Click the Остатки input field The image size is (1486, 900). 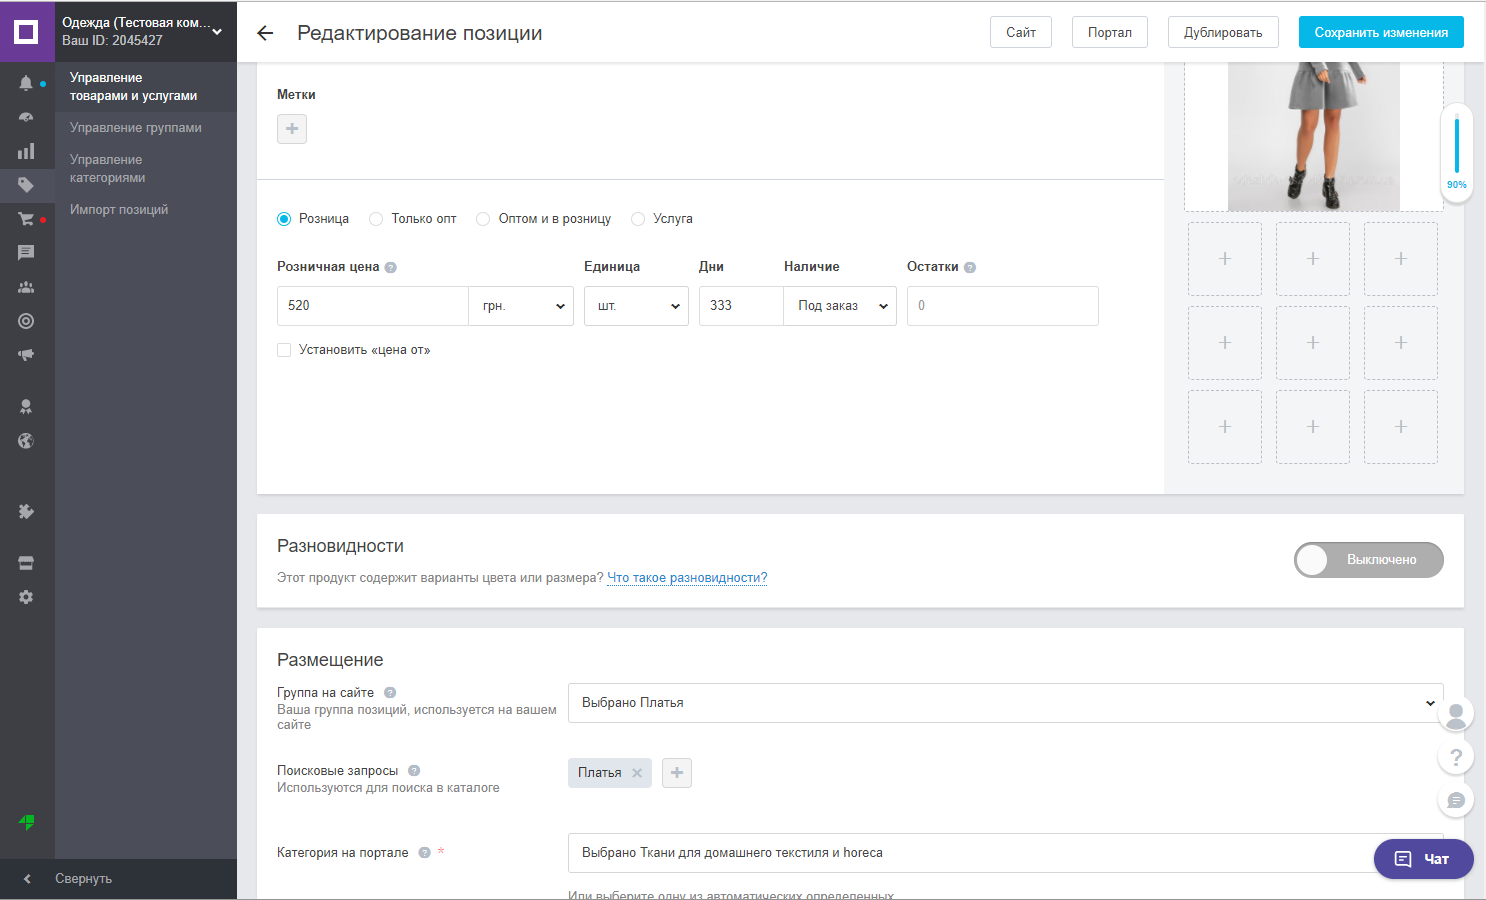click(1002, 306)
